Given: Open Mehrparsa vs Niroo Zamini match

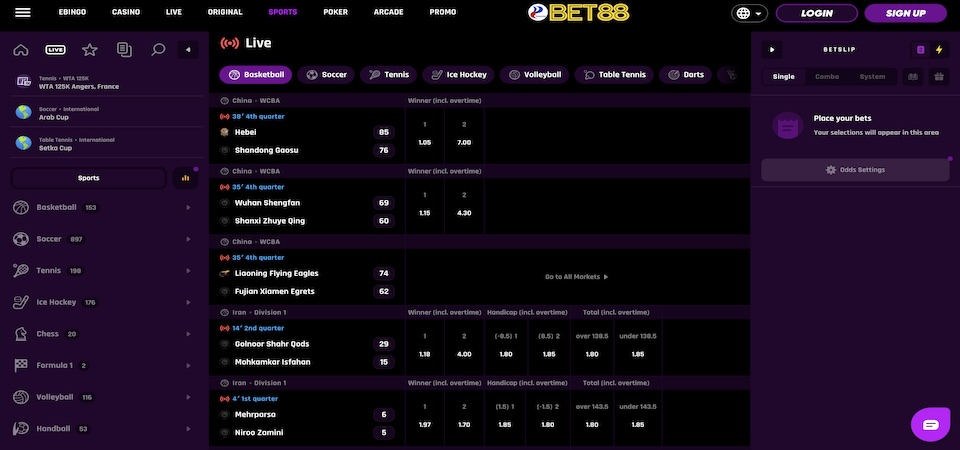Looking at the screenshot, I should click(x=306, y=416).
